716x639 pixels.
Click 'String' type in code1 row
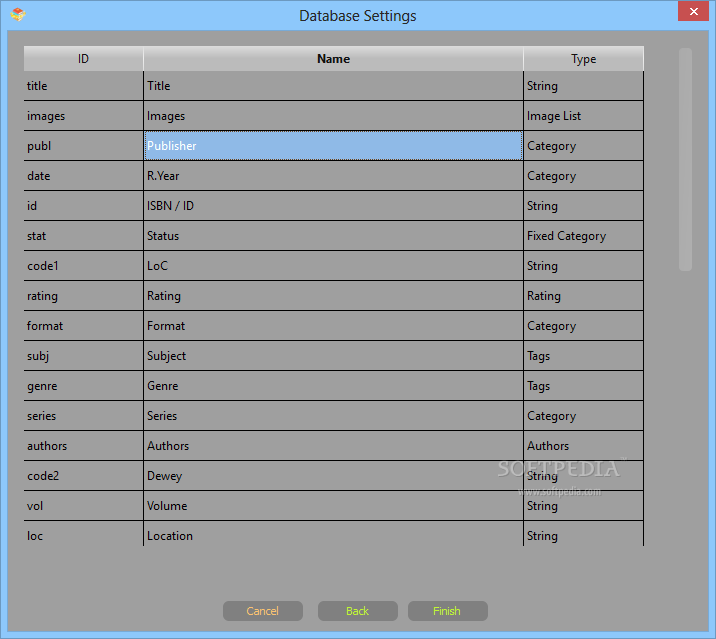(x=584, y=266)
